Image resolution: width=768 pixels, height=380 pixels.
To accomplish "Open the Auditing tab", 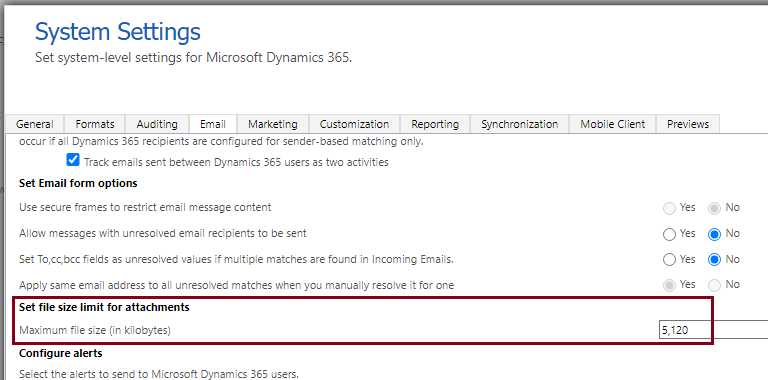I will (x=157, y=124).
